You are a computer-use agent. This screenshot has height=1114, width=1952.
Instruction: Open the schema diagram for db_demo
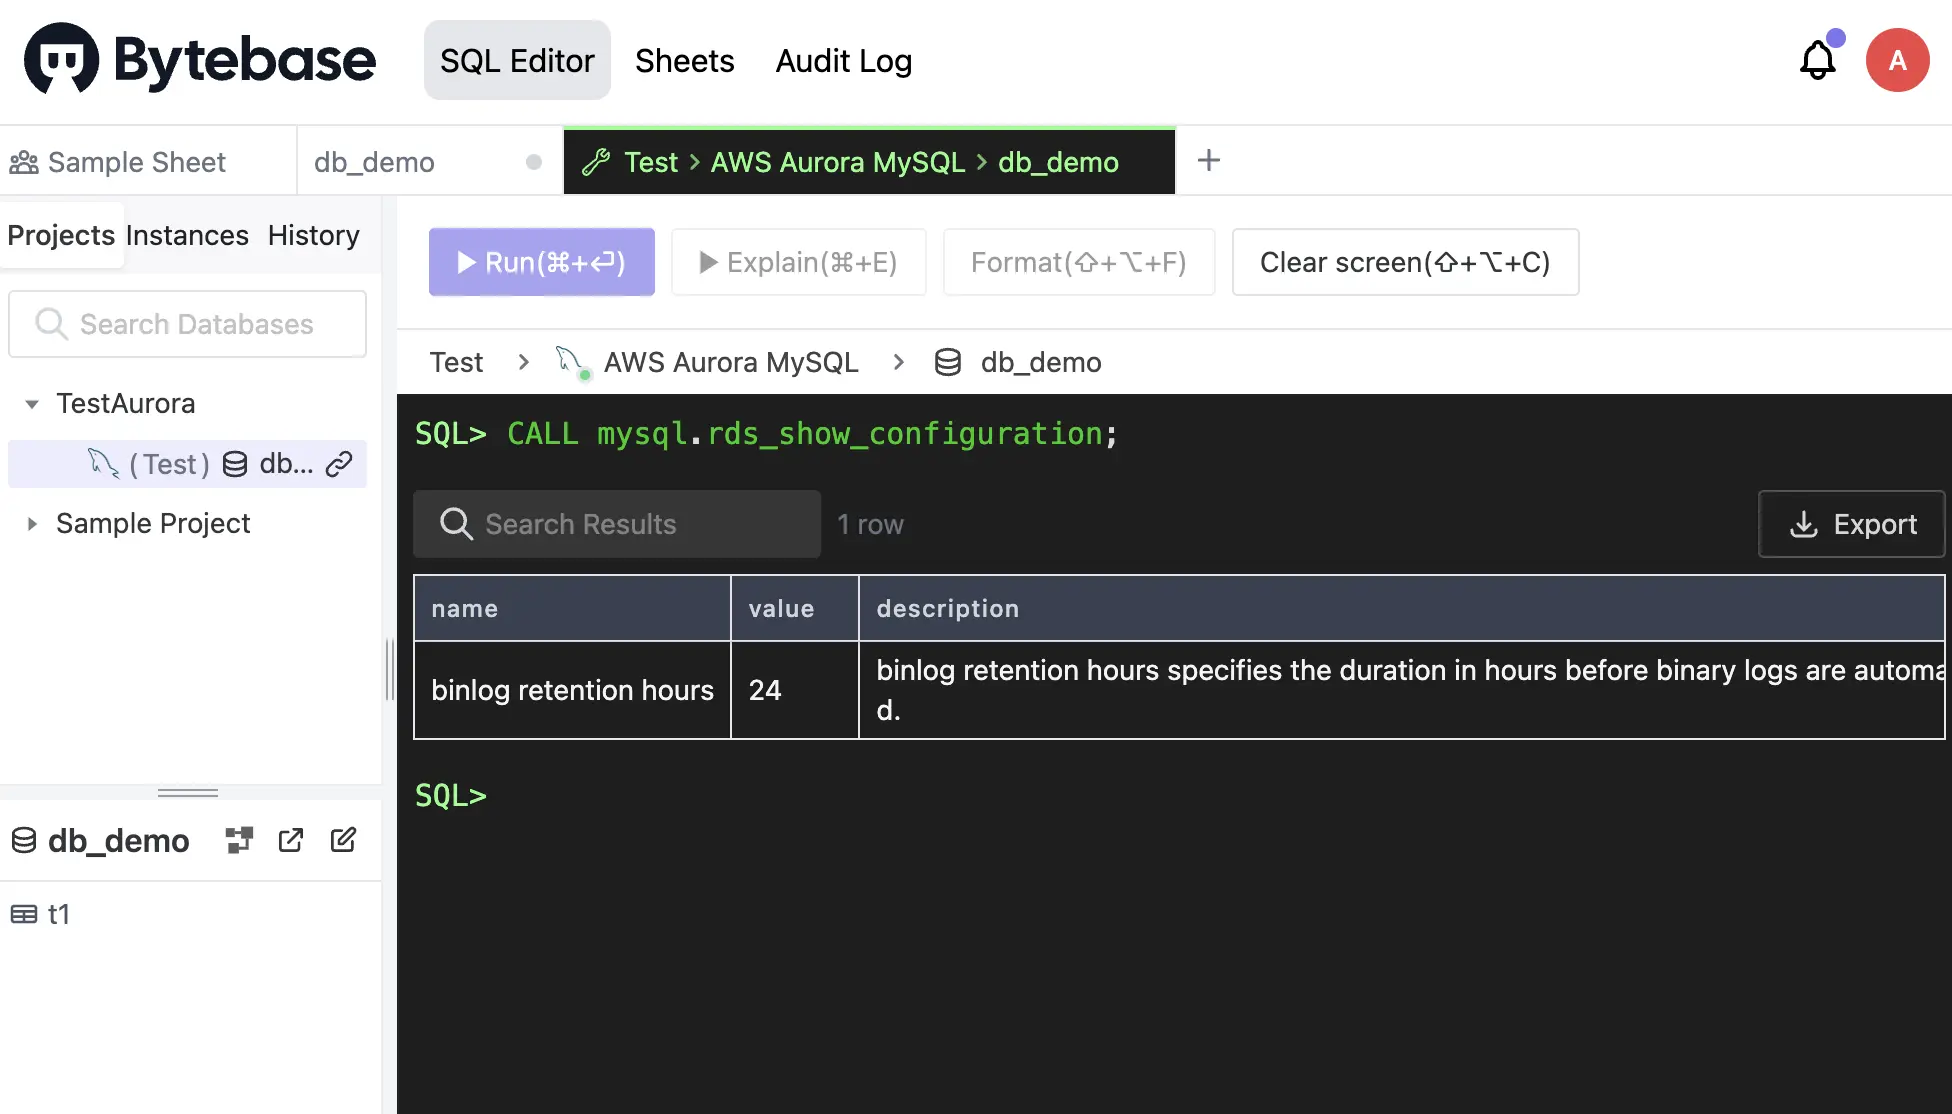(239, 840)
